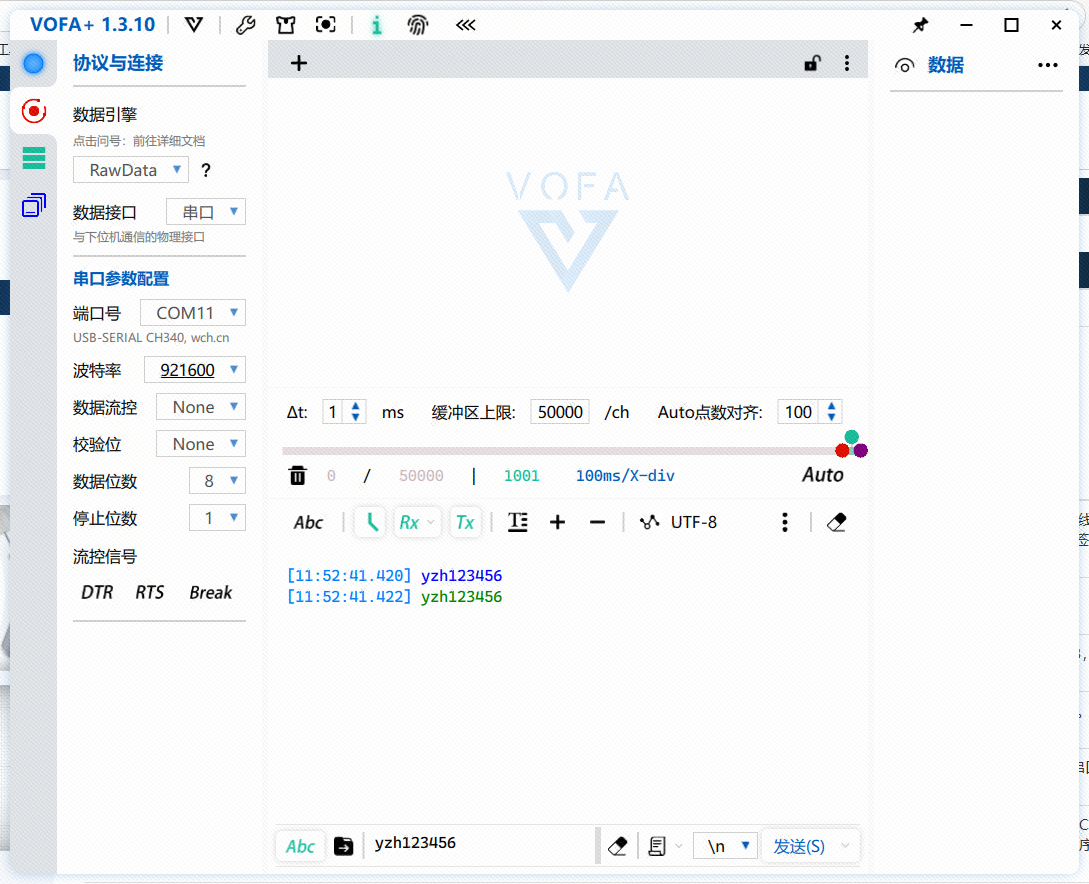
Task: Click the yzh123456 send input field
Action: coord(480,843)
